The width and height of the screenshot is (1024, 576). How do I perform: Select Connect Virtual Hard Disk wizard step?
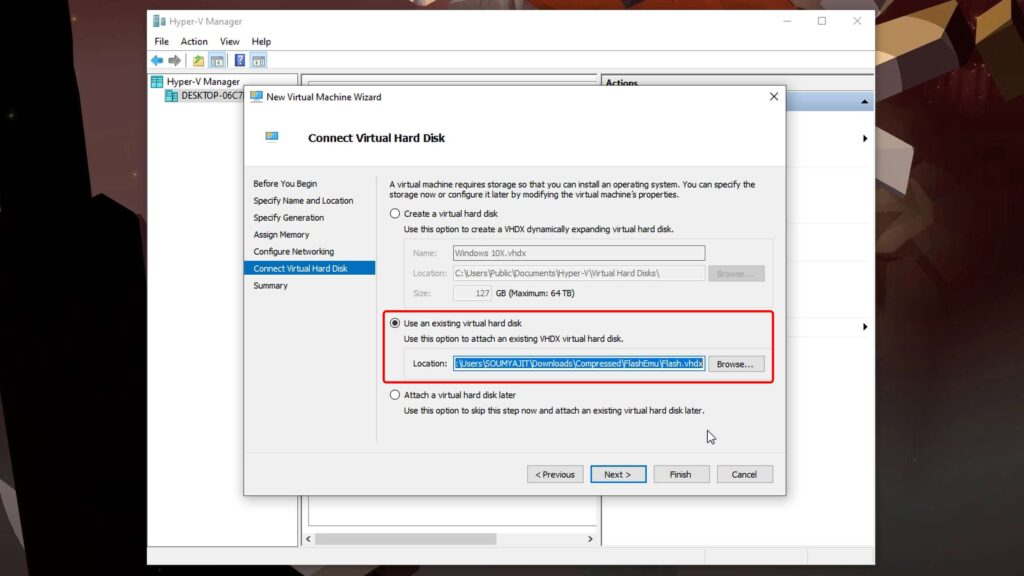point(310,268)
